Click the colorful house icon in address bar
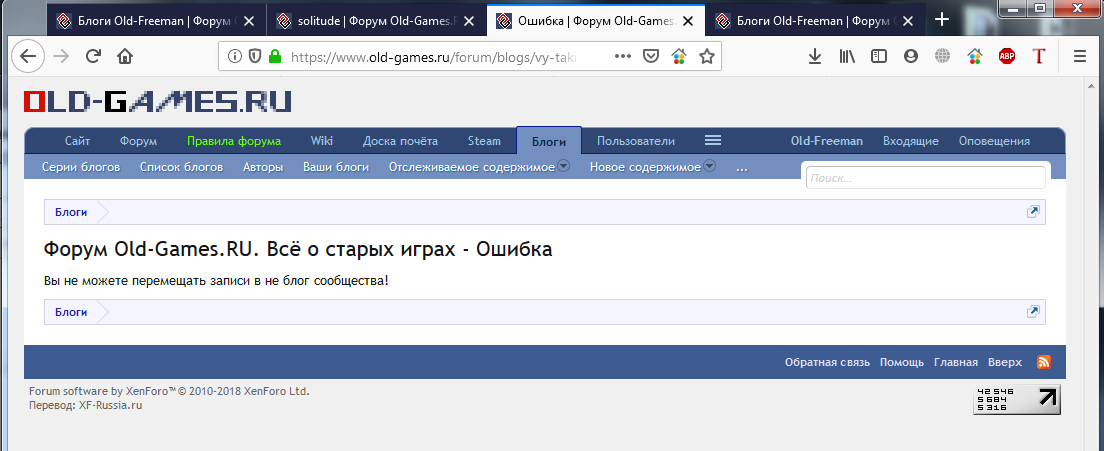The image size is (1104, 451). tap(679, 56)
